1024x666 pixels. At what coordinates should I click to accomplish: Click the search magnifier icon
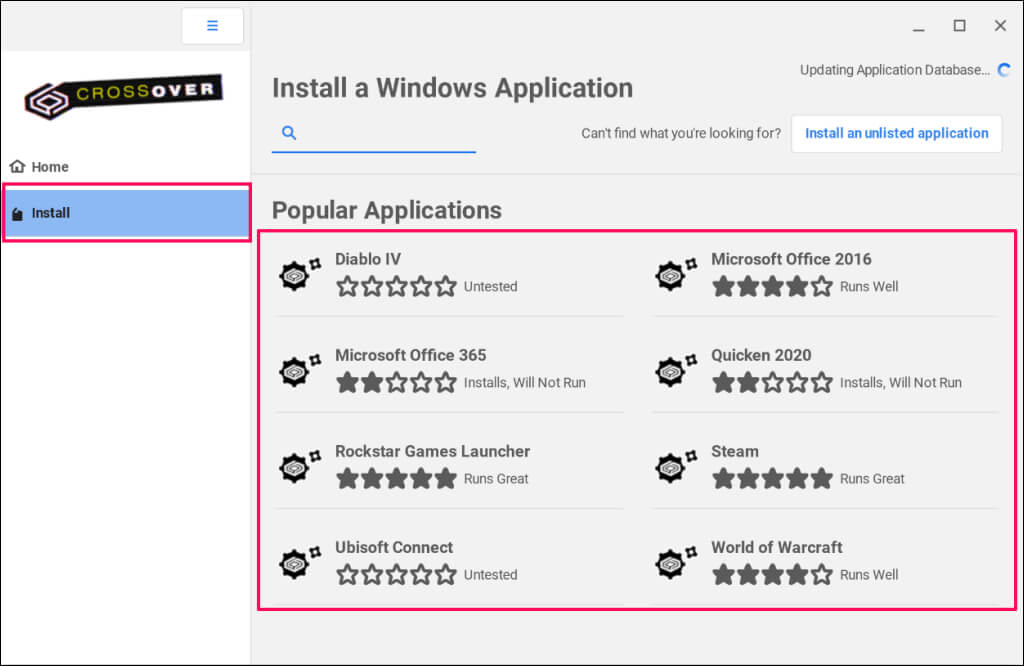point(289,132)
